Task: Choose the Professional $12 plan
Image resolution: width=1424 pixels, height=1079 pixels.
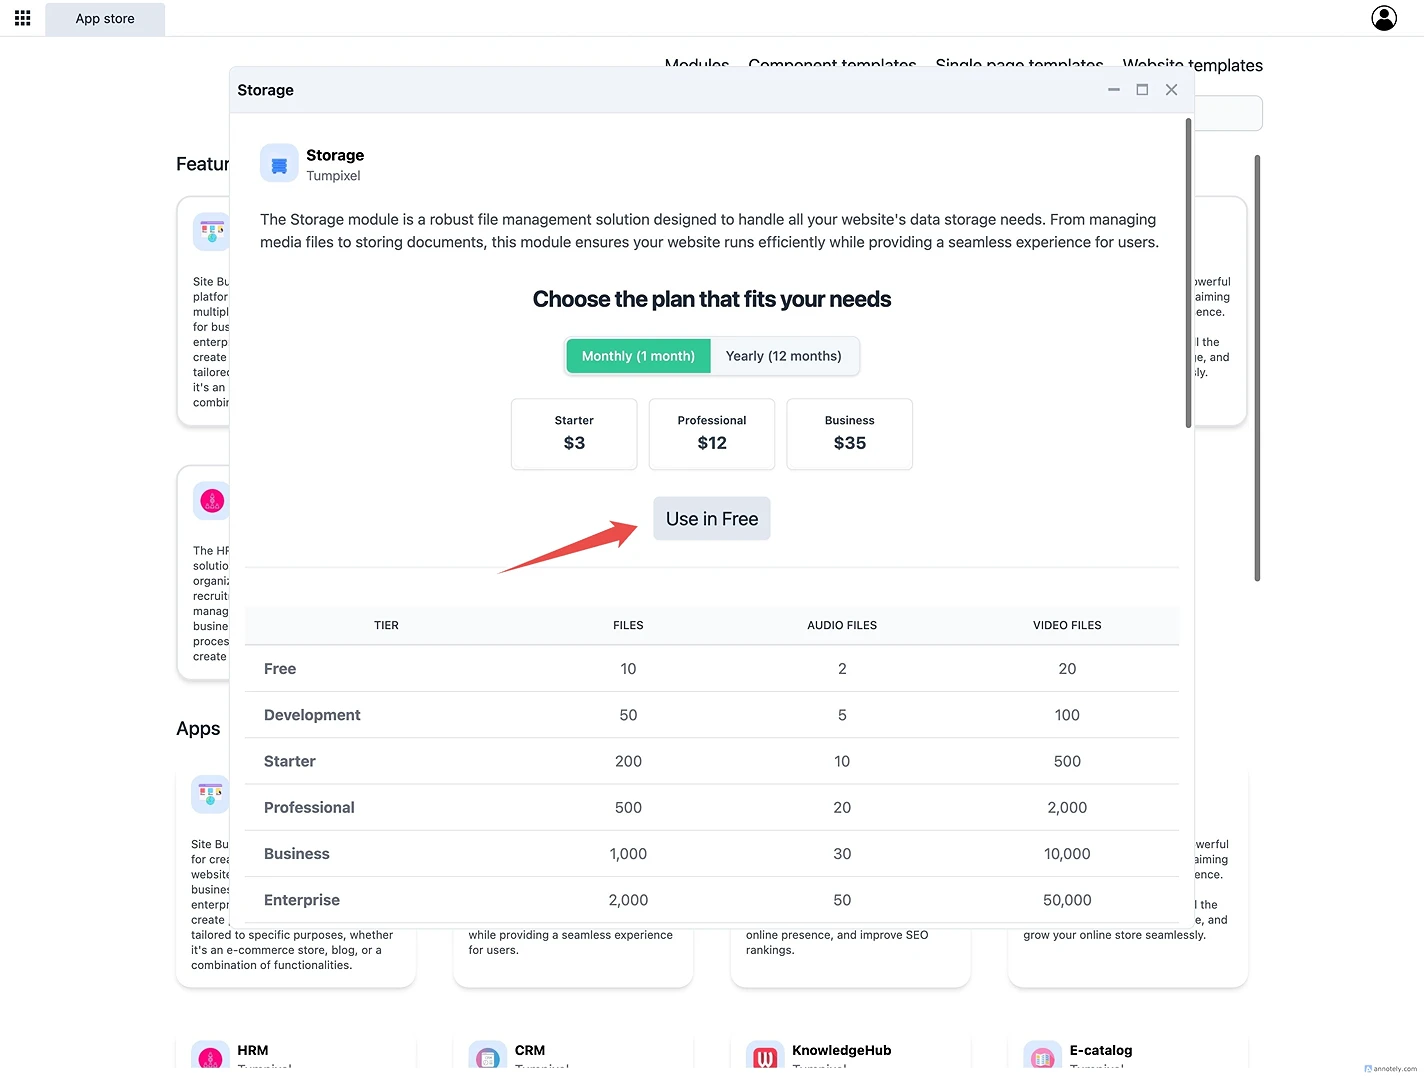Action: [x=712, y=434]
